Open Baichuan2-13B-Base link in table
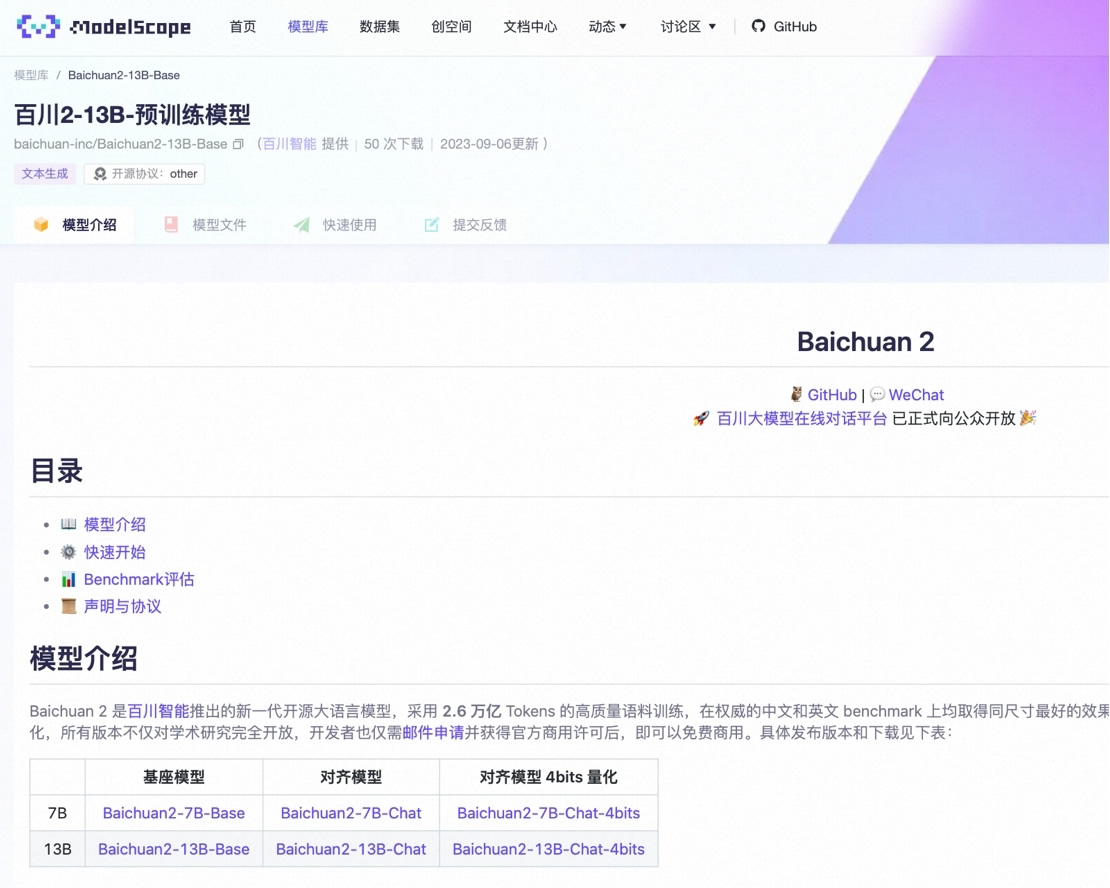Image resolution: width=1110 pixels, height=888 pixels. point(173,849)
